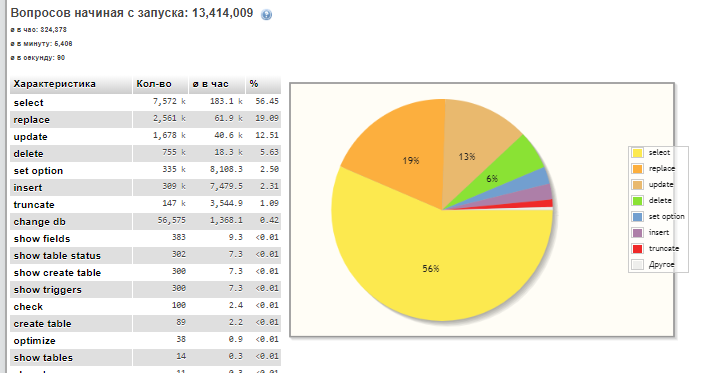Click the purple insert legend swatch

pyautogui.click(x=638, y=233)
